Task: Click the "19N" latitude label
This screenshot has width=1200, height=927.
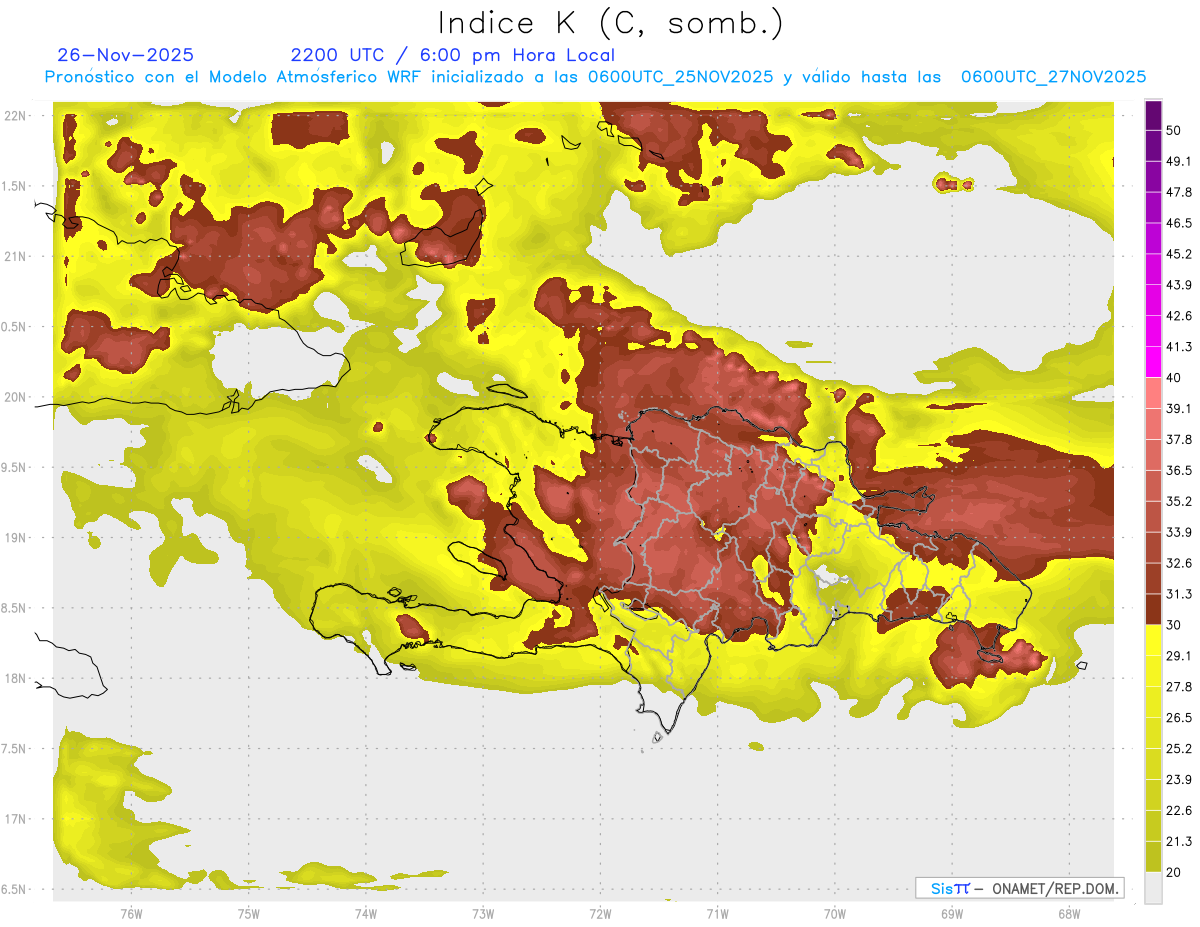Action: pos(14,538)
